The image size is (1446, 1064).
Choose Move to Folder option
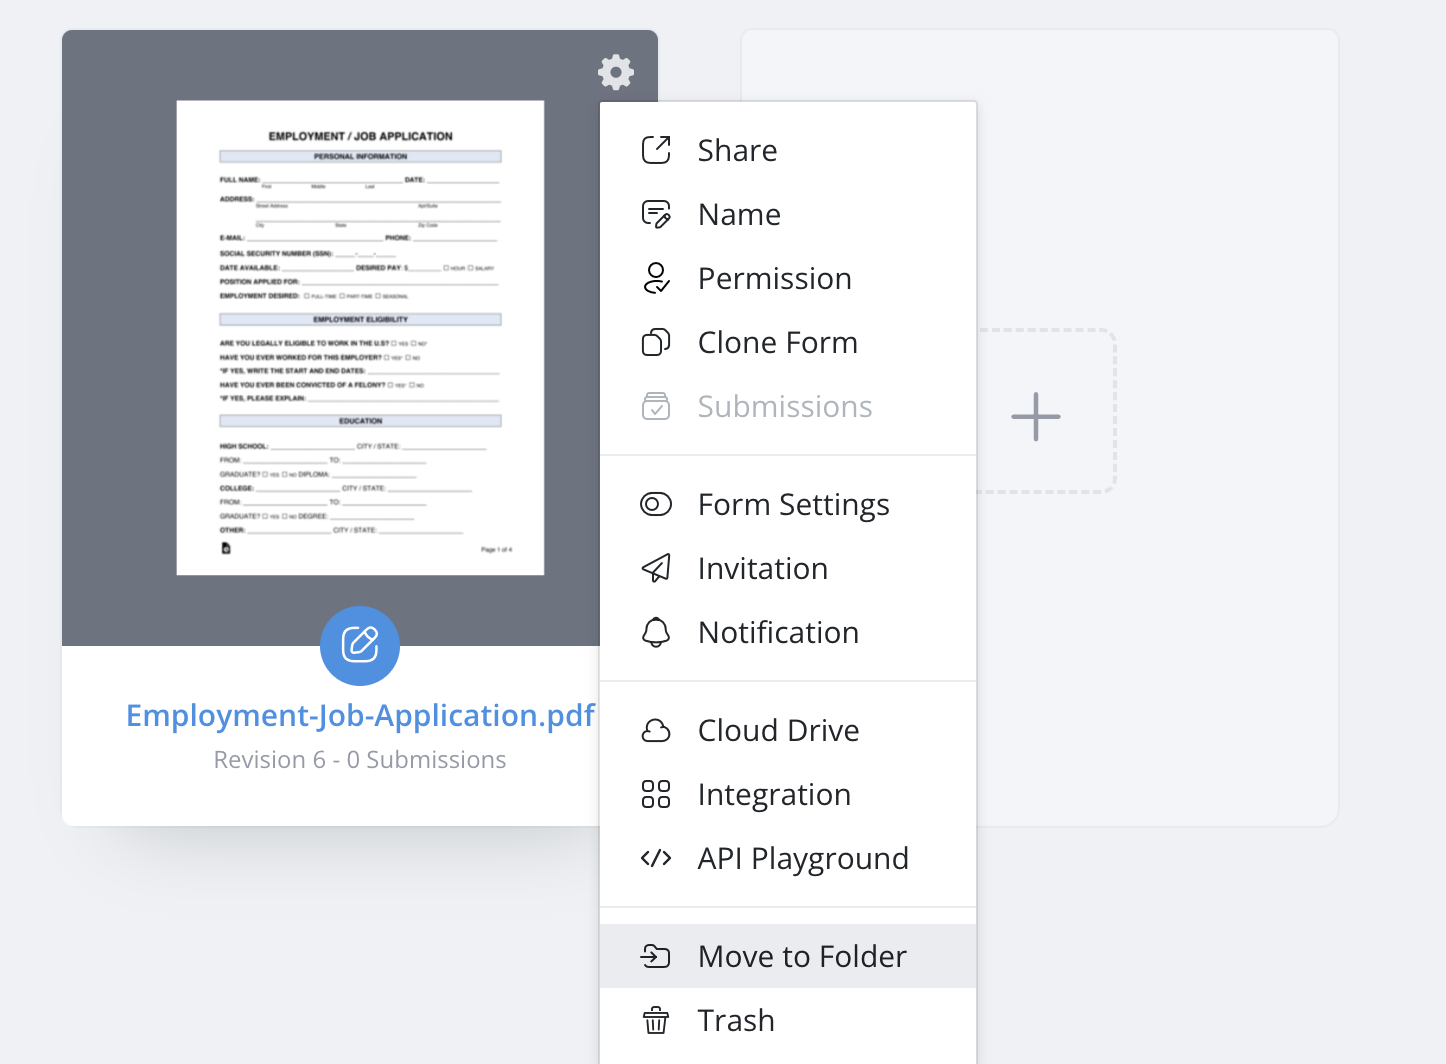click(x=801, y=957)
